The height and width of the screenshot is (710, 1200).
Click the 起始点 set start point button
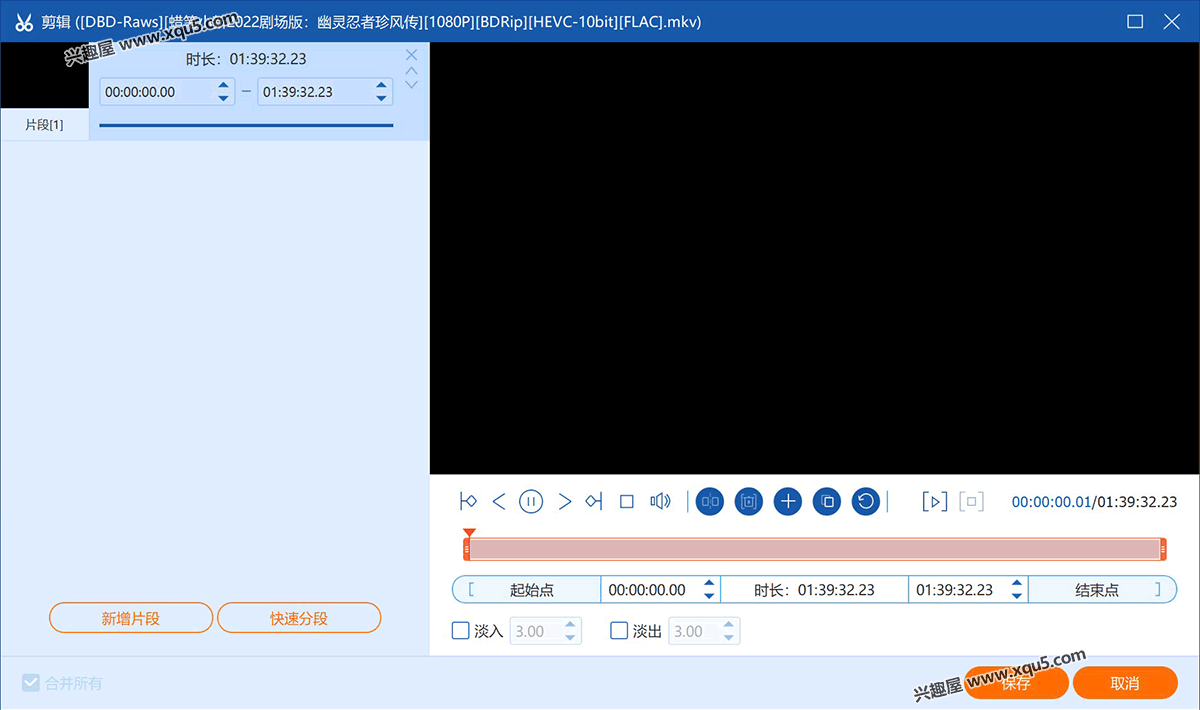point(527,590)
